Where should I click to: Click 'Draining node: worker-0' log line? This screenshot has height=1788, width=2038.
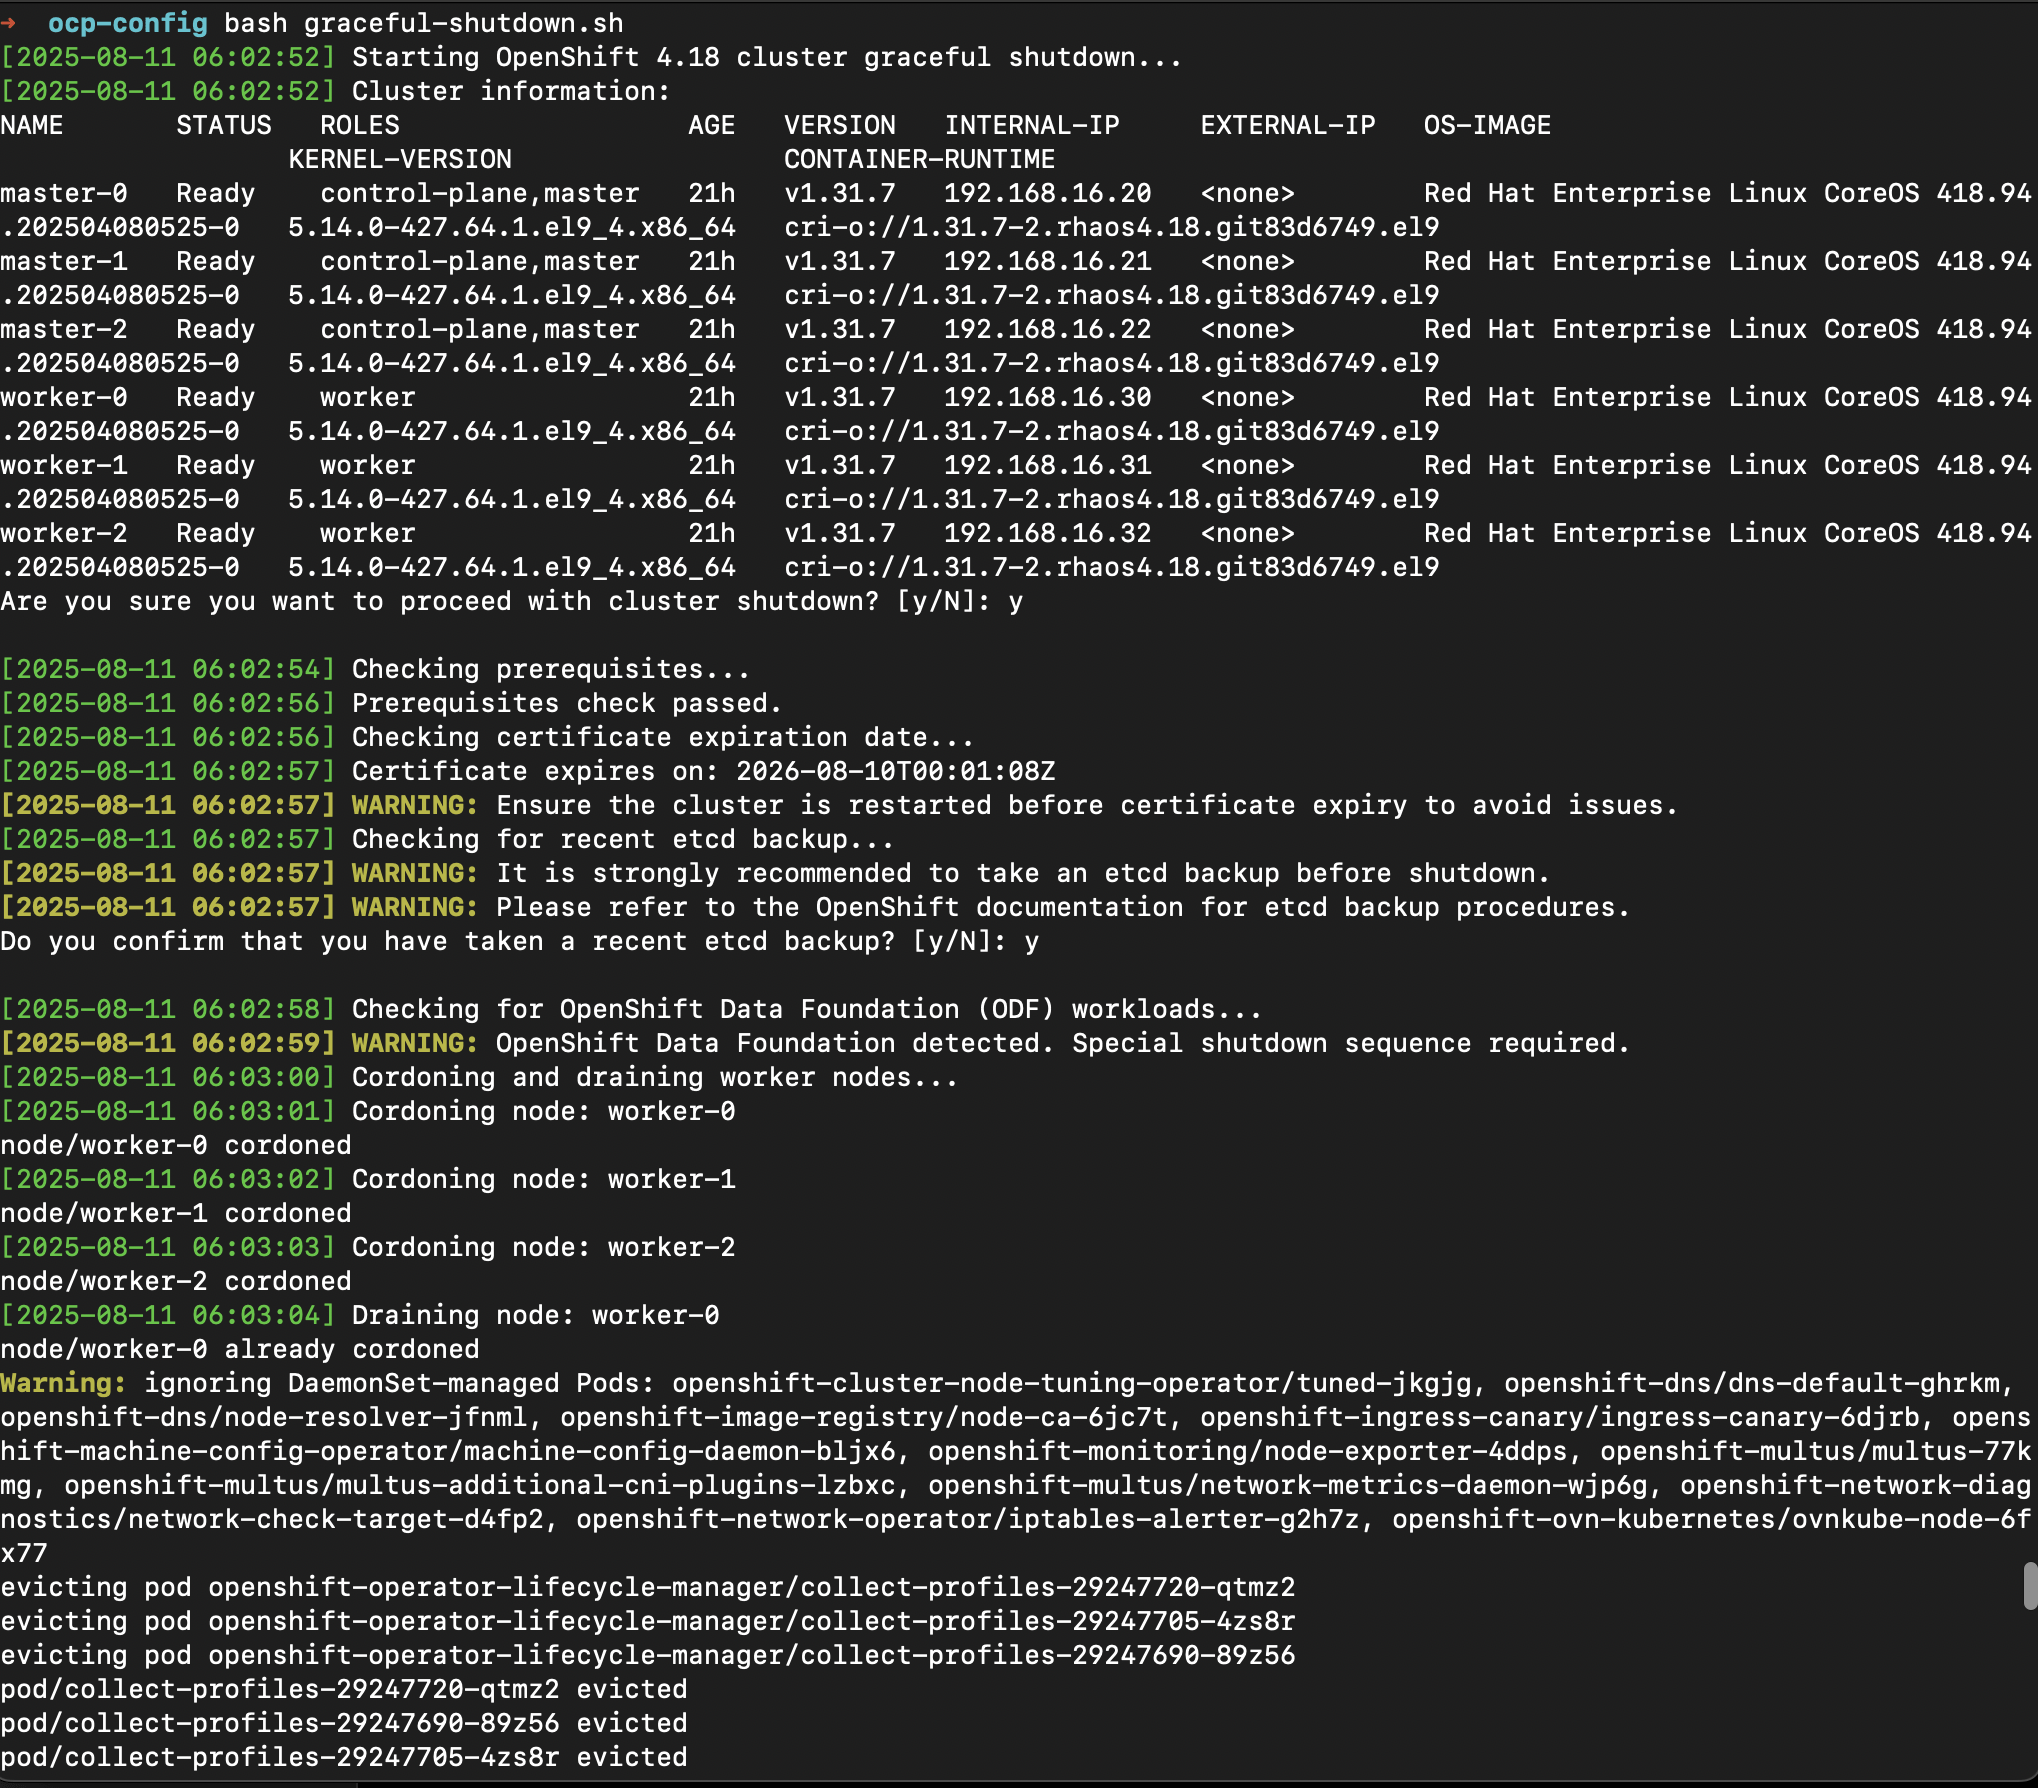pyautogui.click(x=360, y=1315)
